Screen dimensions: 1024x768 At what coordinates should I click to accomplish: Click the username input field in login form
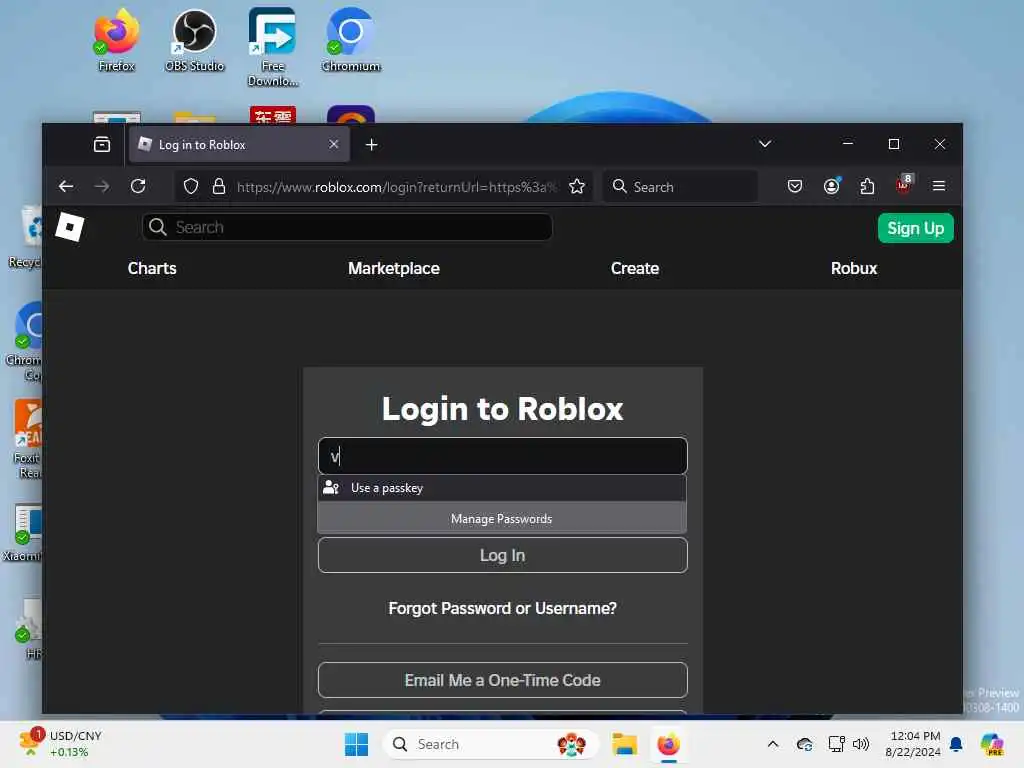502,456
